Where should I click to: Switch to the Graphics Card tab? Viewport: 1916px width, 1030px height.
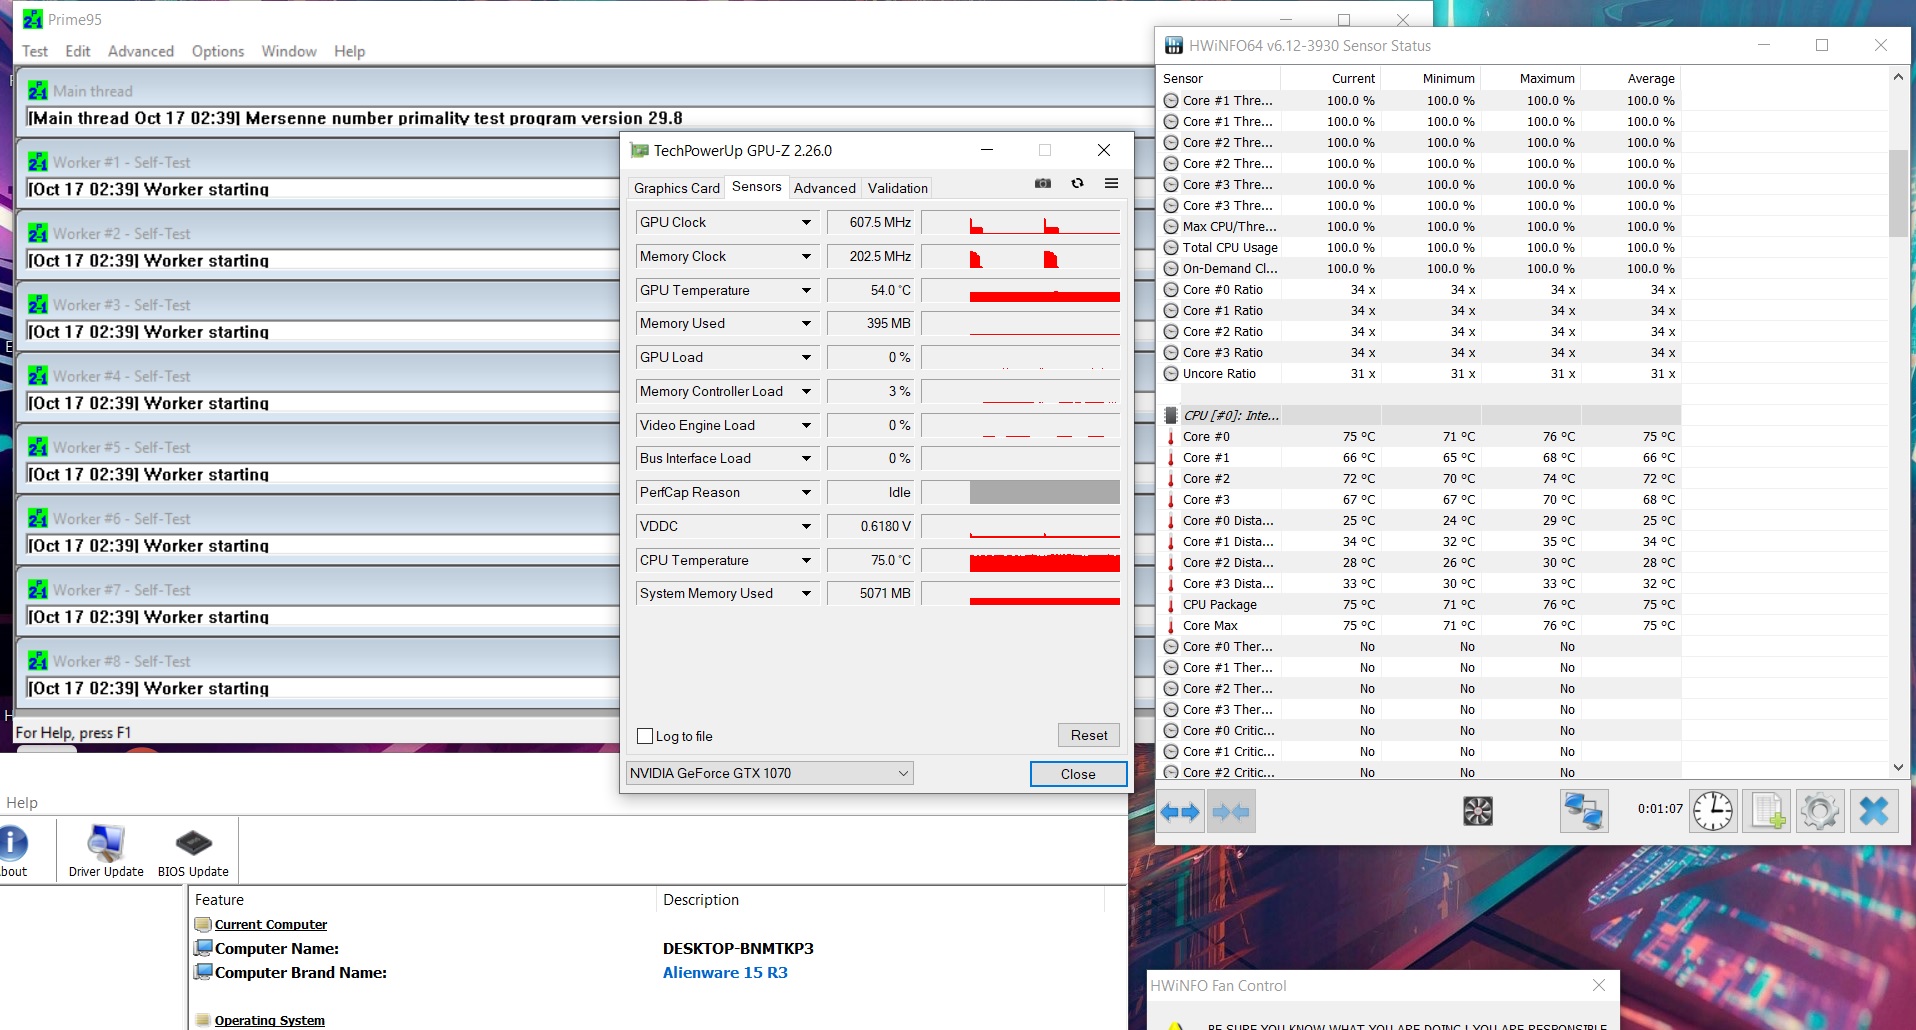(677, 188)
